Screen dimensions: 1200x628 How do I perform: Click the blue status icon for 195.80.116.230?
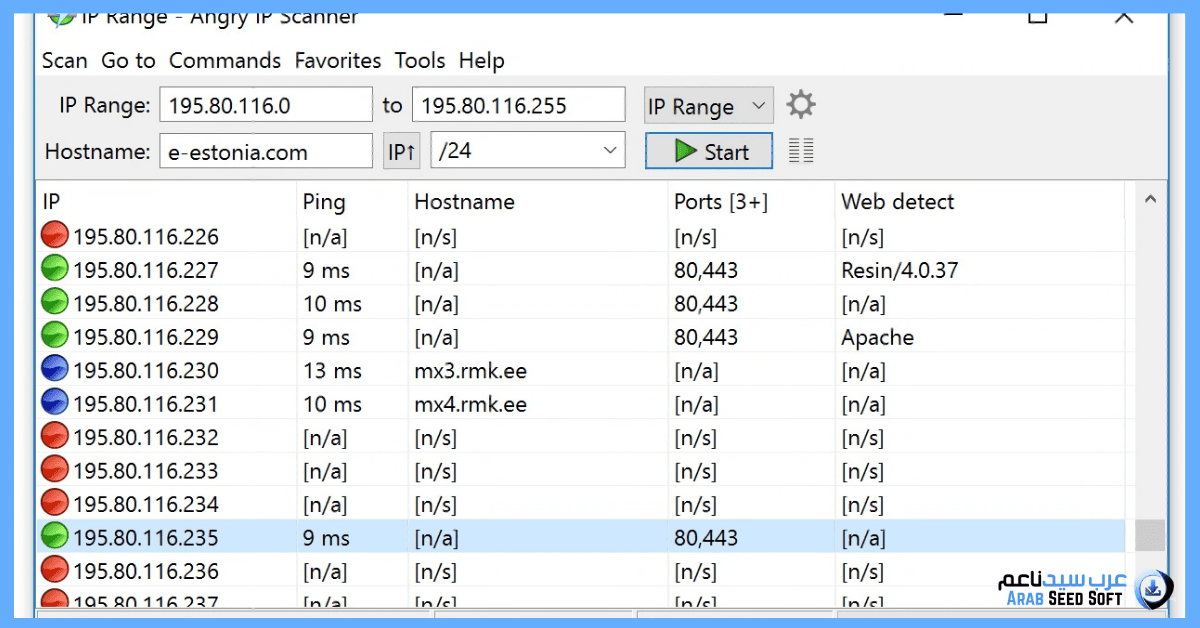[55, 370]
